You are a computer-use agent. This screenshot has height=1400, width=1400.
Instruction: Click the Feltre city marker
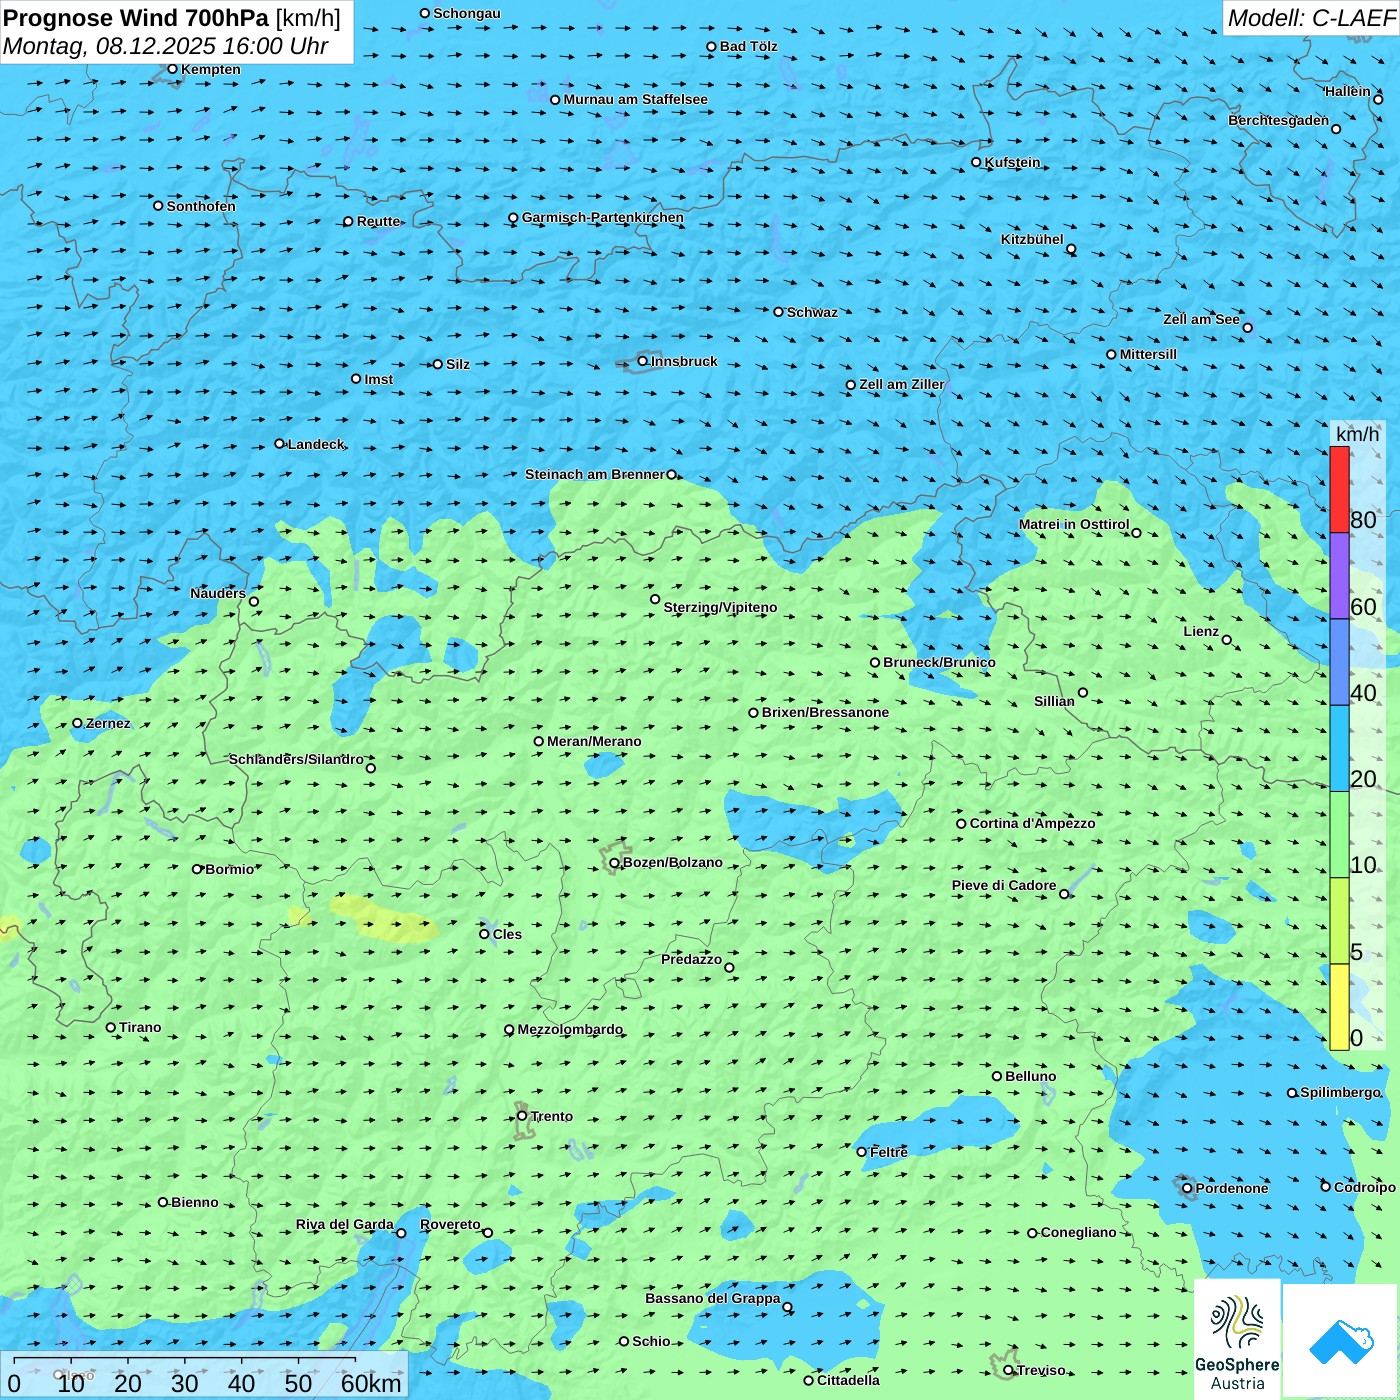[x=861, y=1152]
